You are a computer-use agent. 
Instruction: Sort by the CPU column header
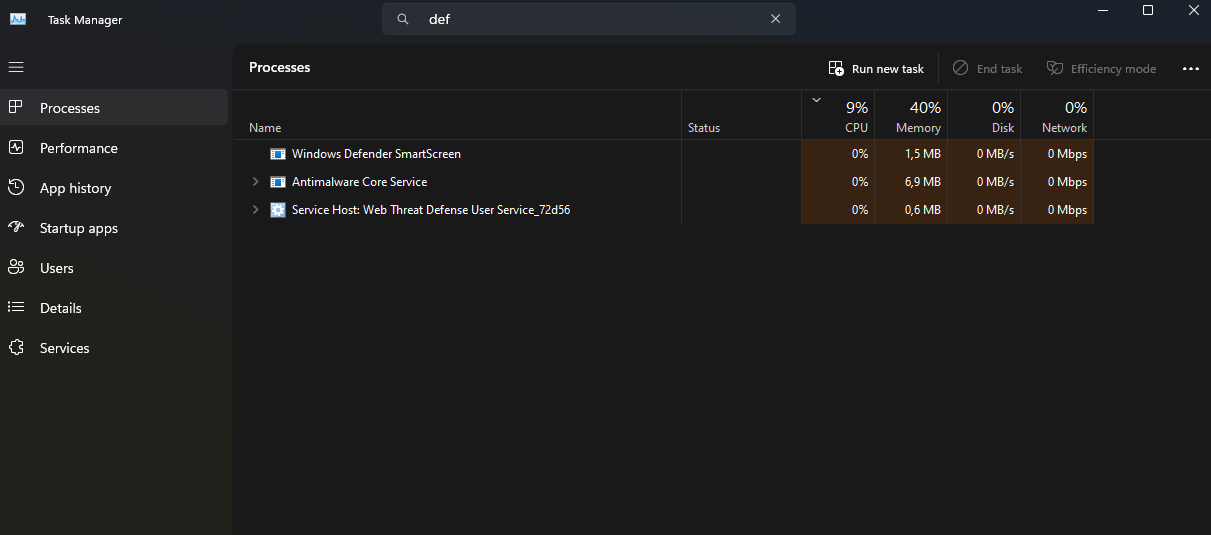pos(838,115)
